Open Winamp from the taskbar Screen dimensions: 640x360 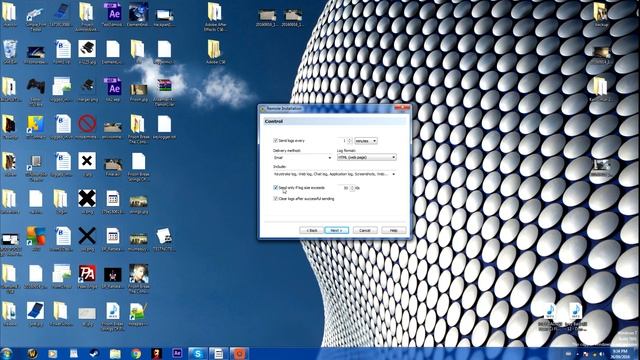32,353
